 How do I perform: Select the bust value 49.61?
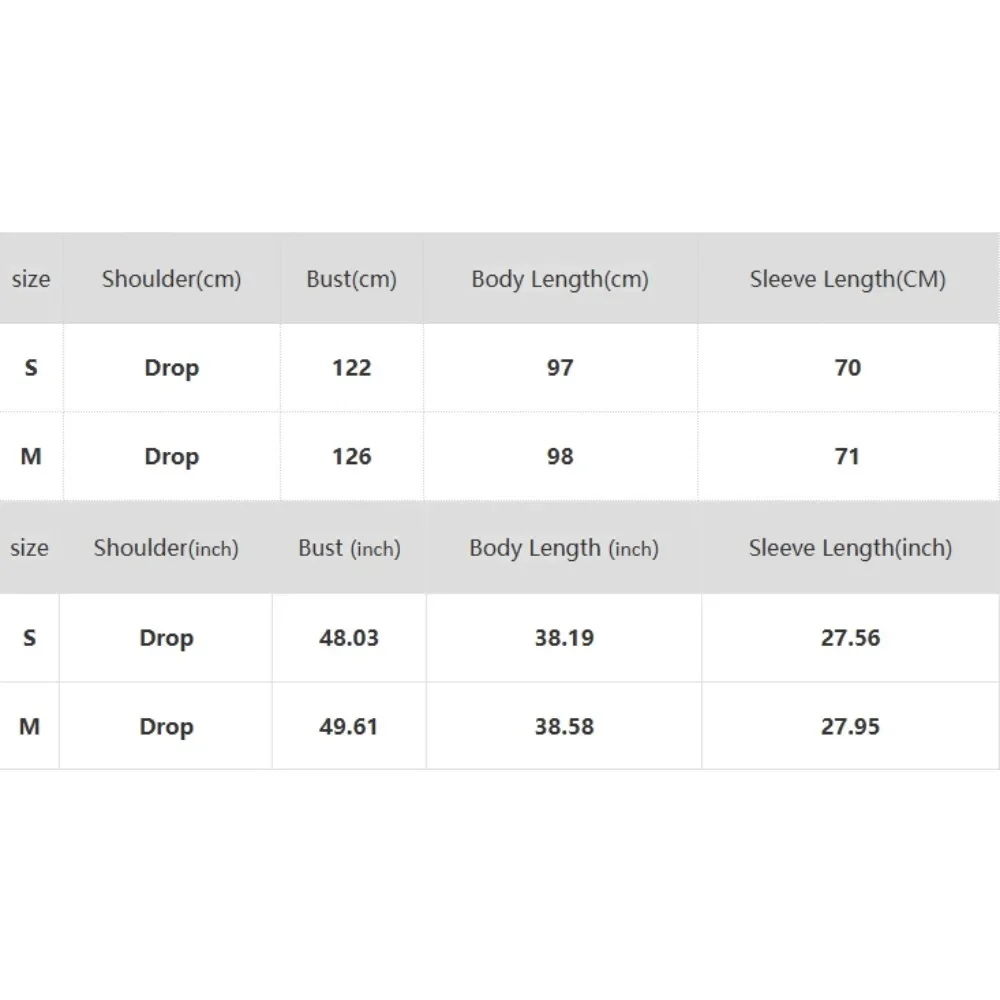(x=349, y=727)
